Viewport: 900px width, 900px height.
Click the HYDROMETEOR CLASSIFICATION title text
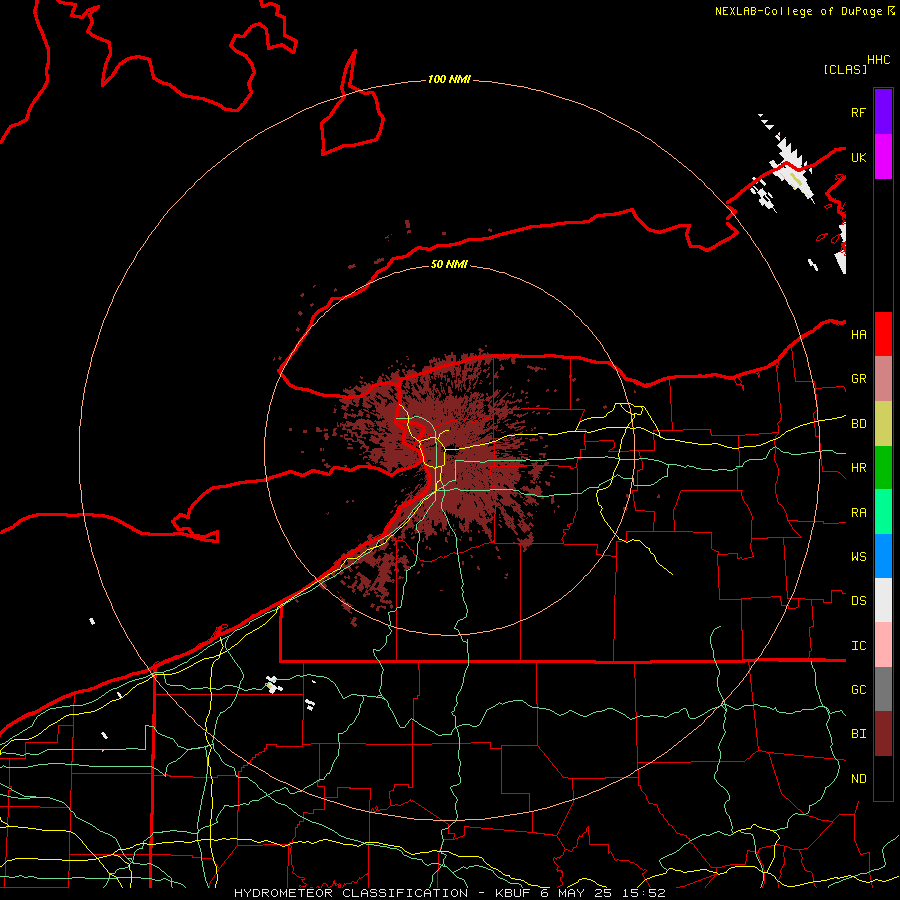(351, 893)
